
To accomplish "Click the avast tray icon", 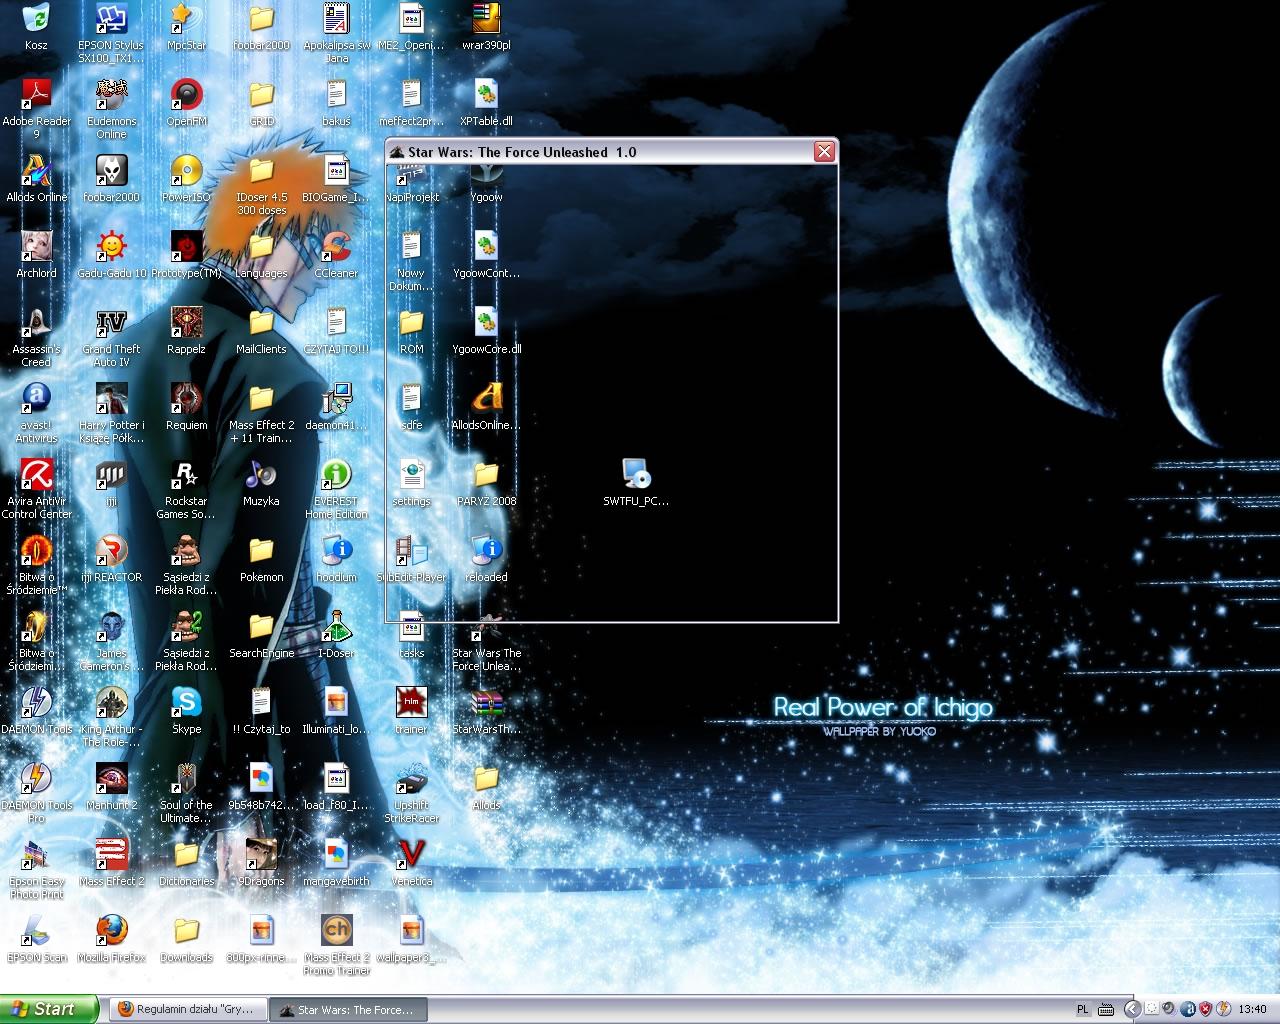I will [1187, 1010].
